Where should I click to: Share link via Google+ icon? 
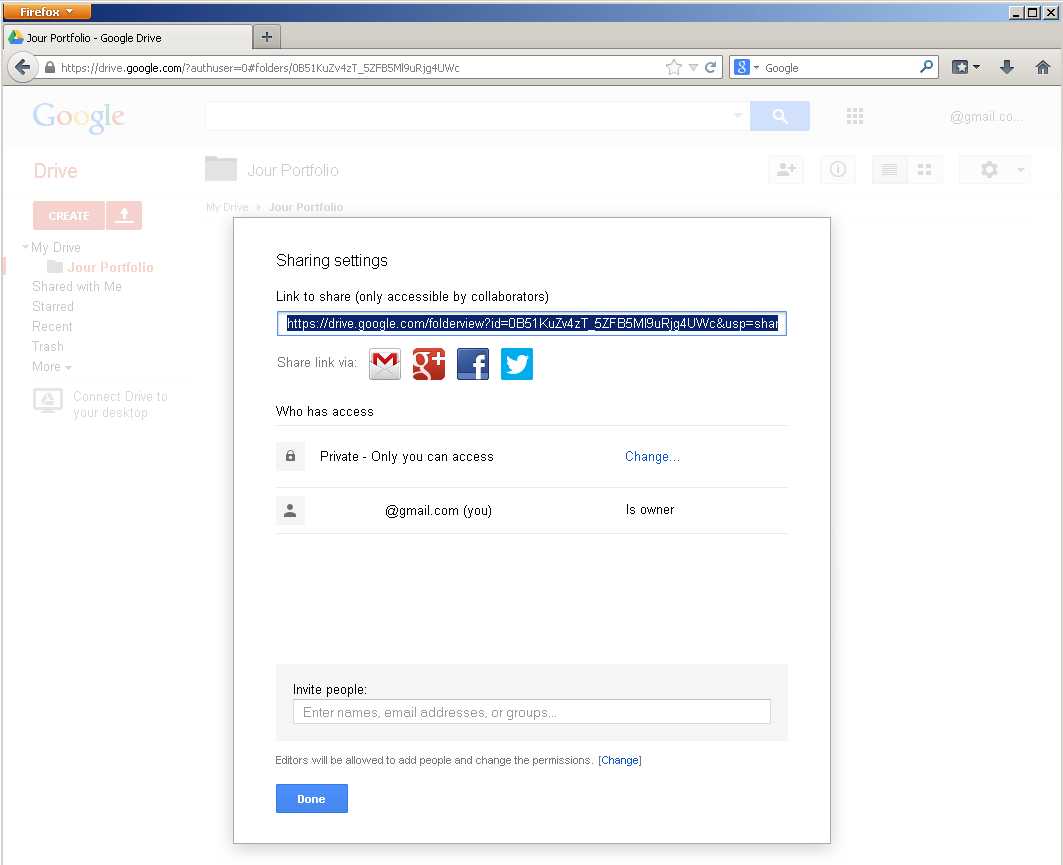pos(429,364)
